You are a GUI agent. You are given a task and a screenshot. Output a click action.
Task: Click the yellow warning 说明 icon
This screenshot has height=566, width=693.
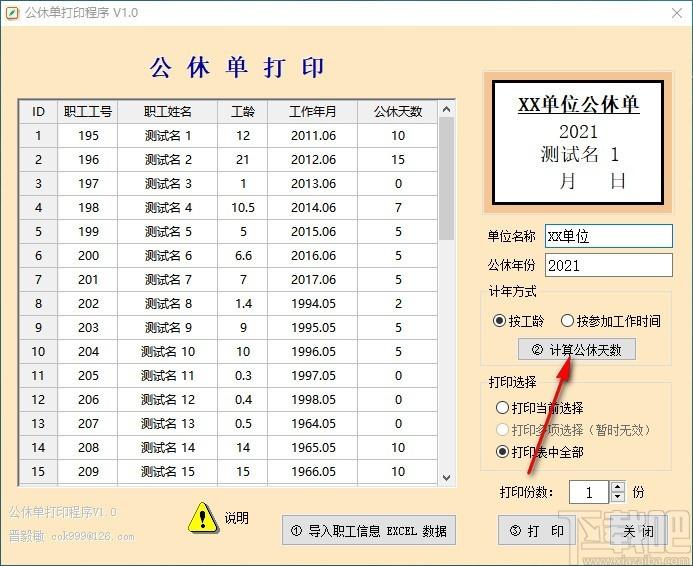[203, 517]
